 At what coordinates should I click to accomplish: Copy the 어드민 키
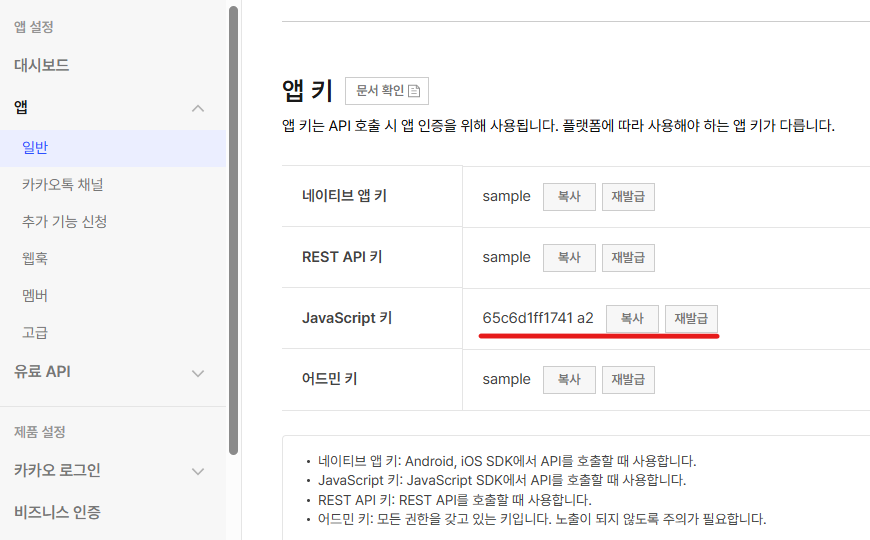pos(569,380)
